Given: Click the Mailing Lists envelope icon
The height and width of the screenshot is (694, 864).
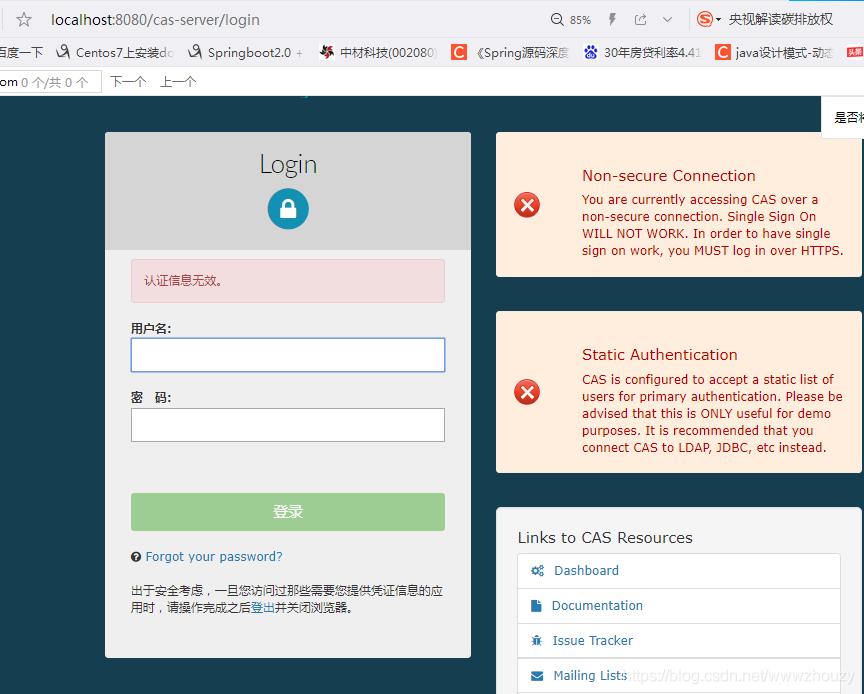Looking at the screenshot, I should (537, 676).
